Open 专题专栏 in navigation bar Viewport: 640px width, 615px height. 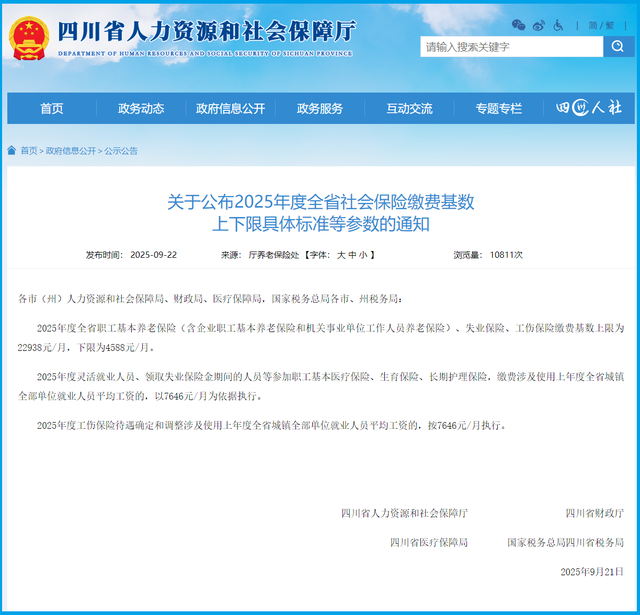498,108
